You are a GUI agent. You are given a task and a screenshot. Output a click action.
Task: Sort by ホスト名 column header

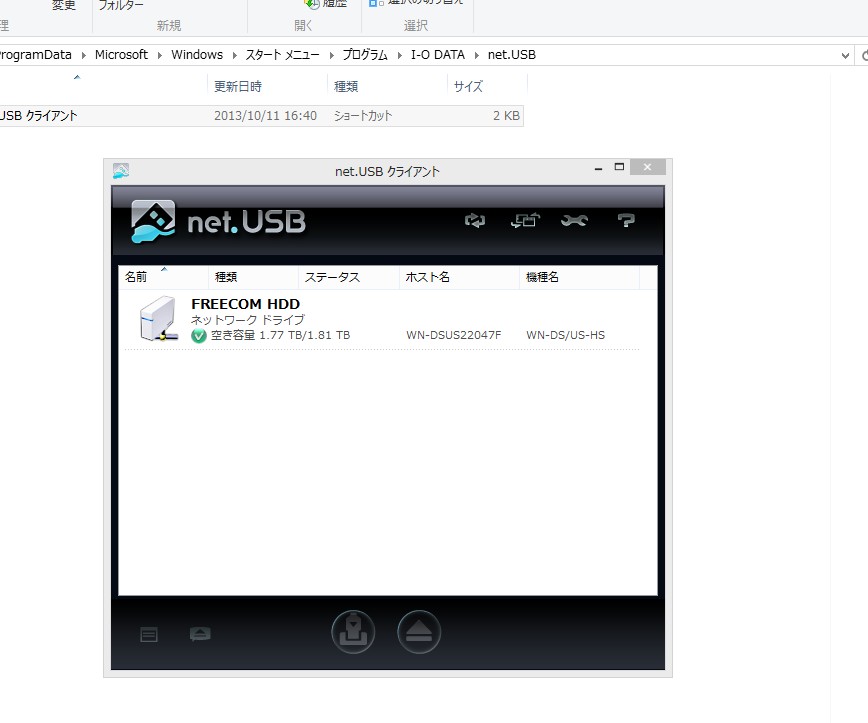click(x=459, y=277)
